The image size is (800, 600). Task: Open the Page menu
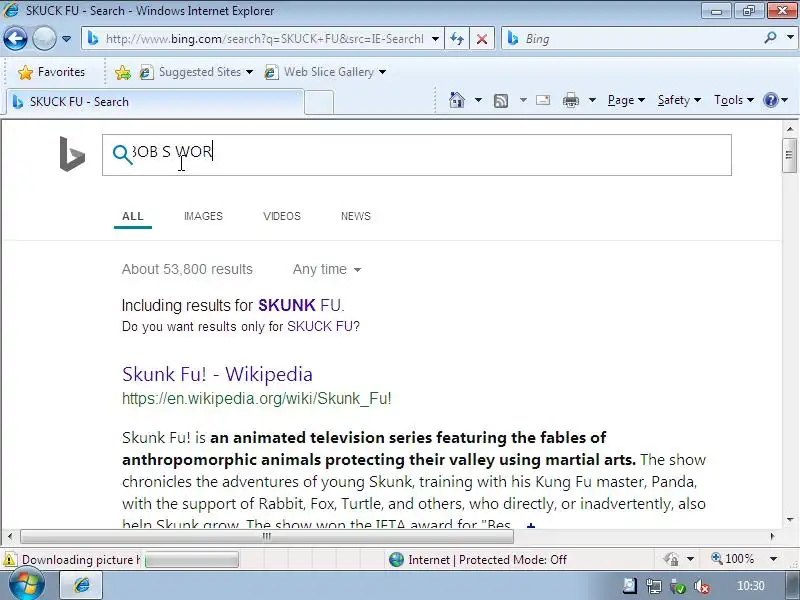point(626,100)
